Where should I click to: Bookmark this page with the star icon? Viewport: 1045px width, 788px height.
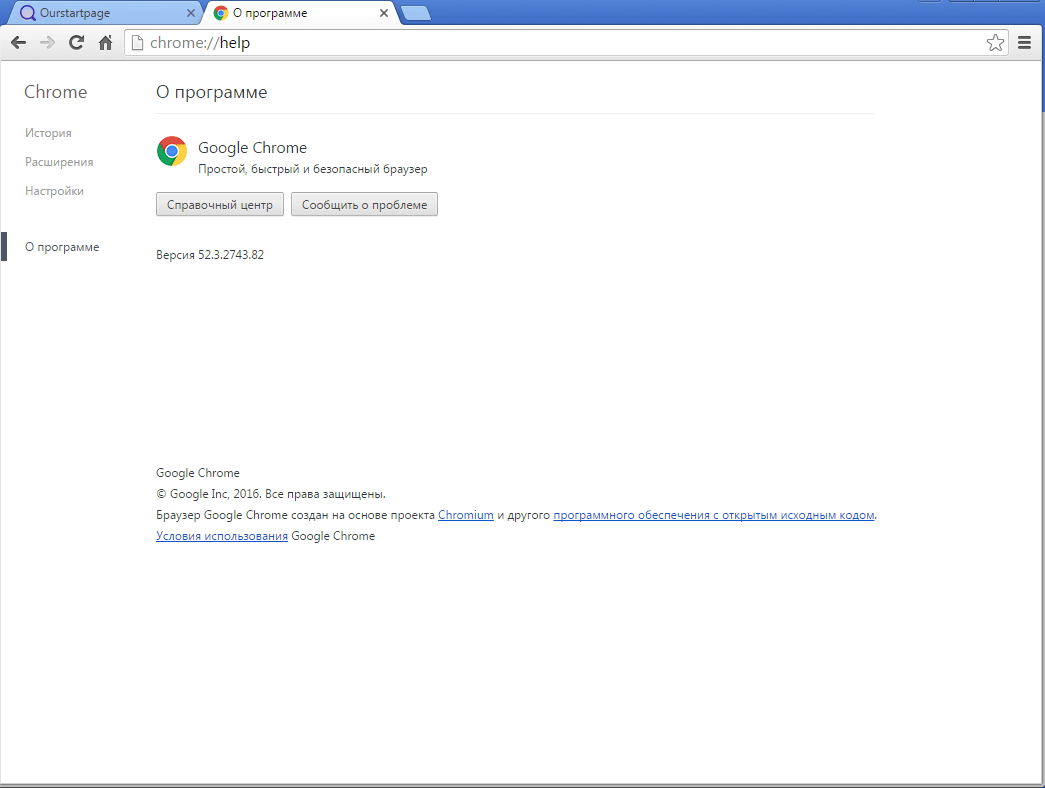point(995,43)
